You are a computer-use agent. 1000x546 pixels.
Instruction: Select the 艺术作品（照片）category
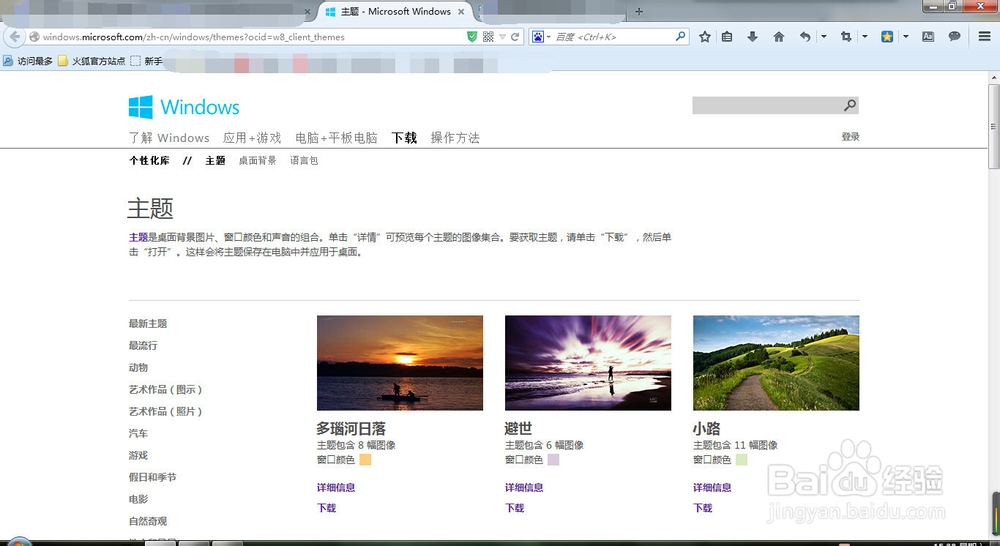point(166,411)
